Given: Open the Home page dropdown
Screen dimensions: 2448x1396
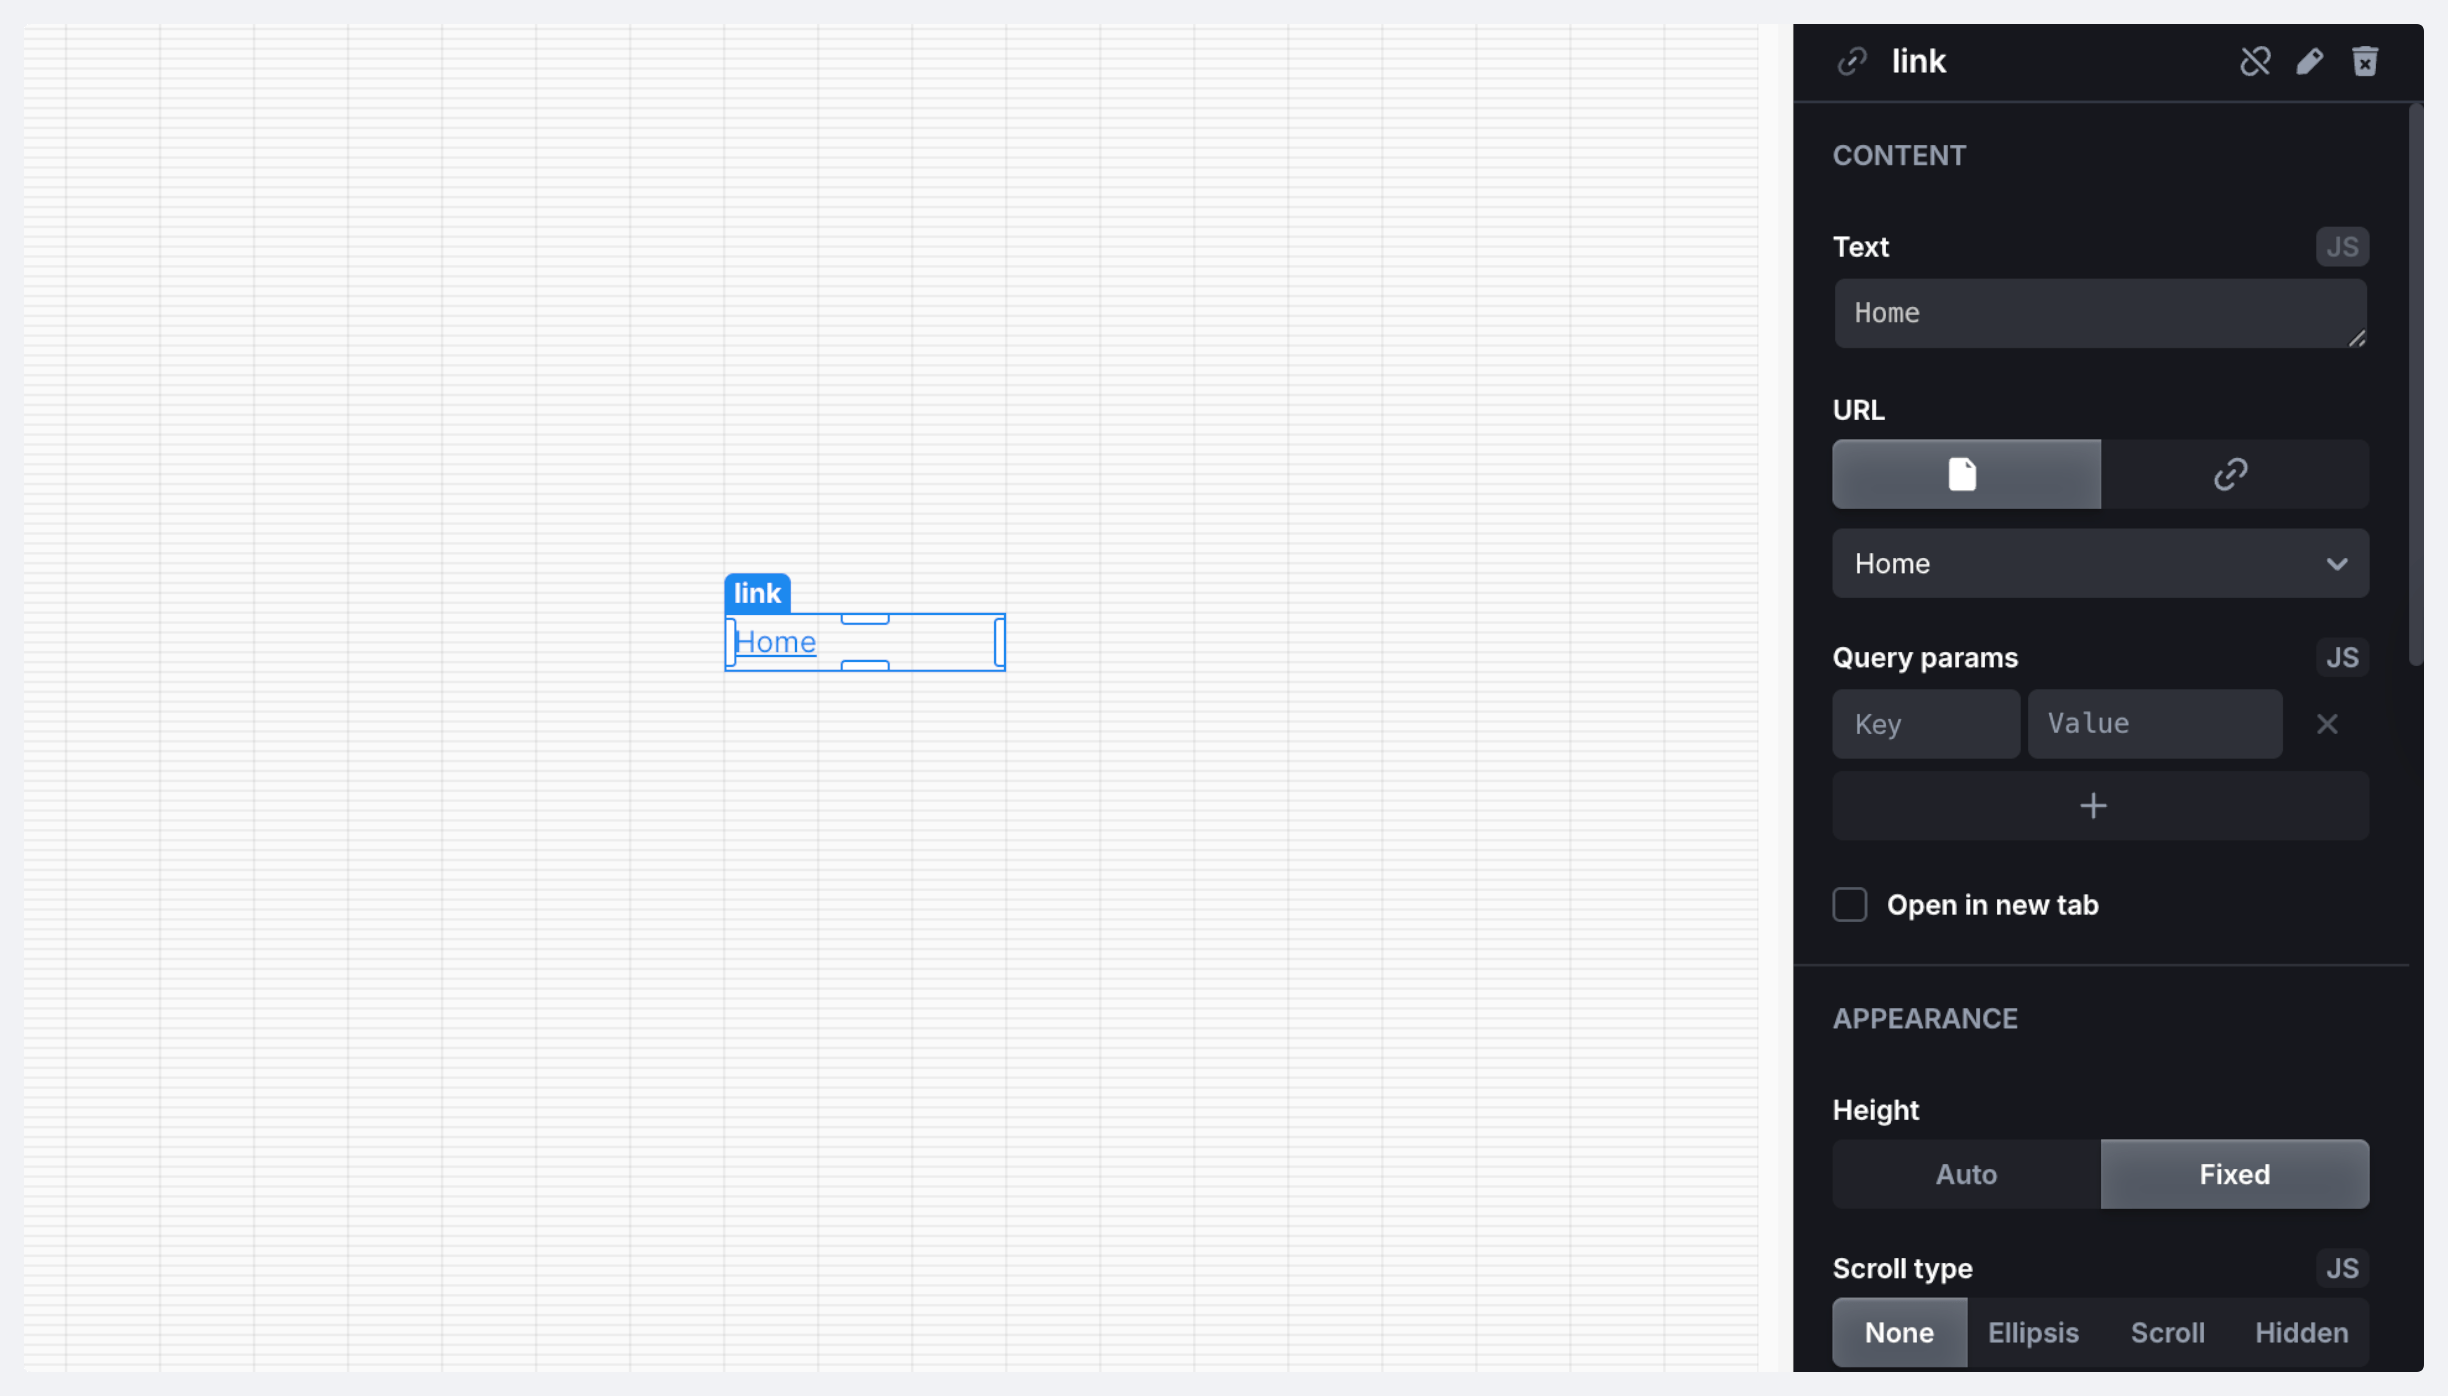Looking at the screenshot, I should 2099,564.
